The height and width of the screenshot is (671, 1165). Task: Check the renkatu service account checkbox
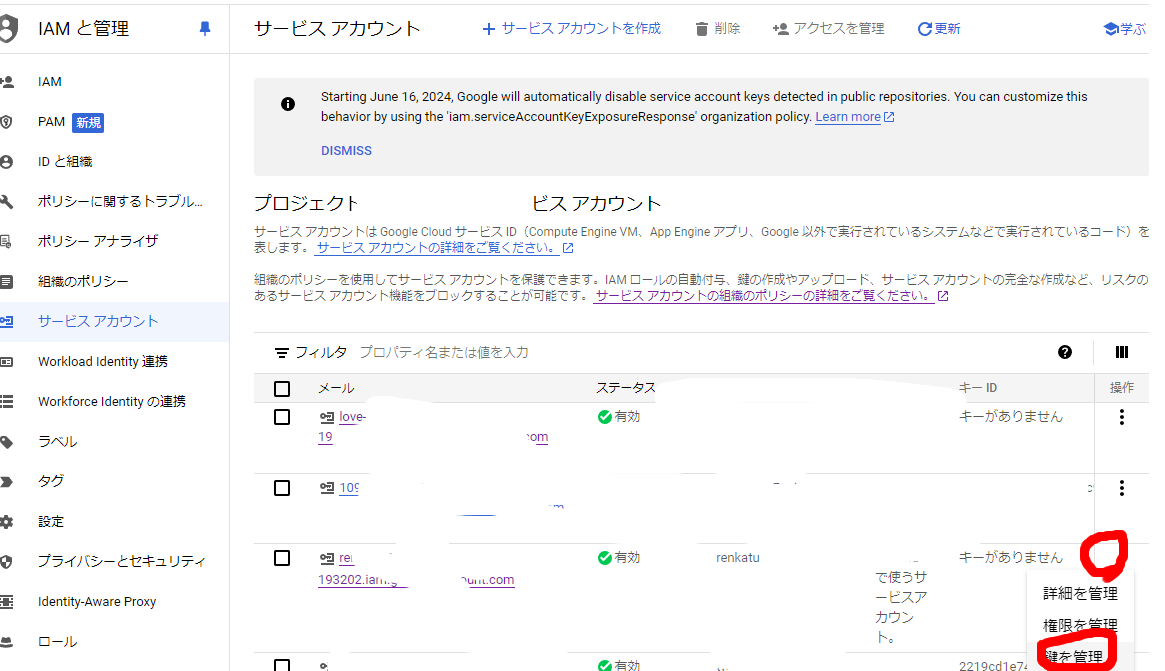[x=281, y=558]
